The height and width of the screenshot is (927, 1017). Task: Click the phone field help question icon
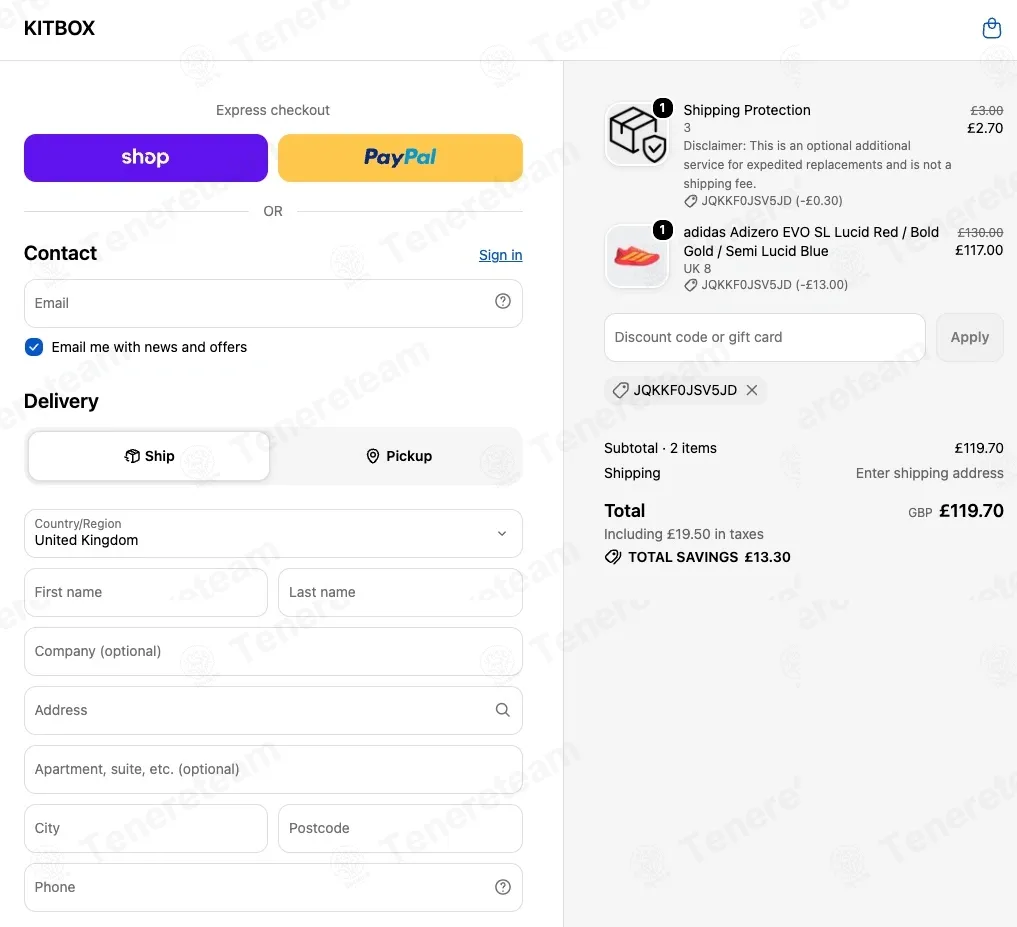click(503, 887)
